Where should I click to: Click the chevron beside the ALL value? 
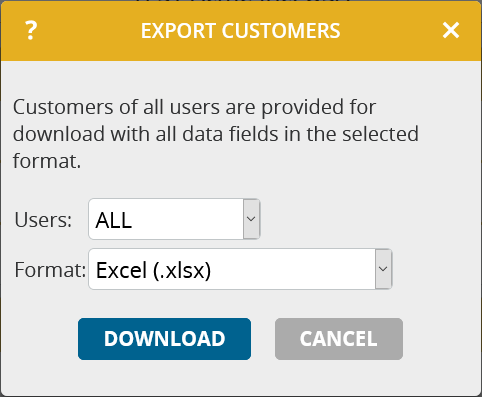click(x=251, y=219)
